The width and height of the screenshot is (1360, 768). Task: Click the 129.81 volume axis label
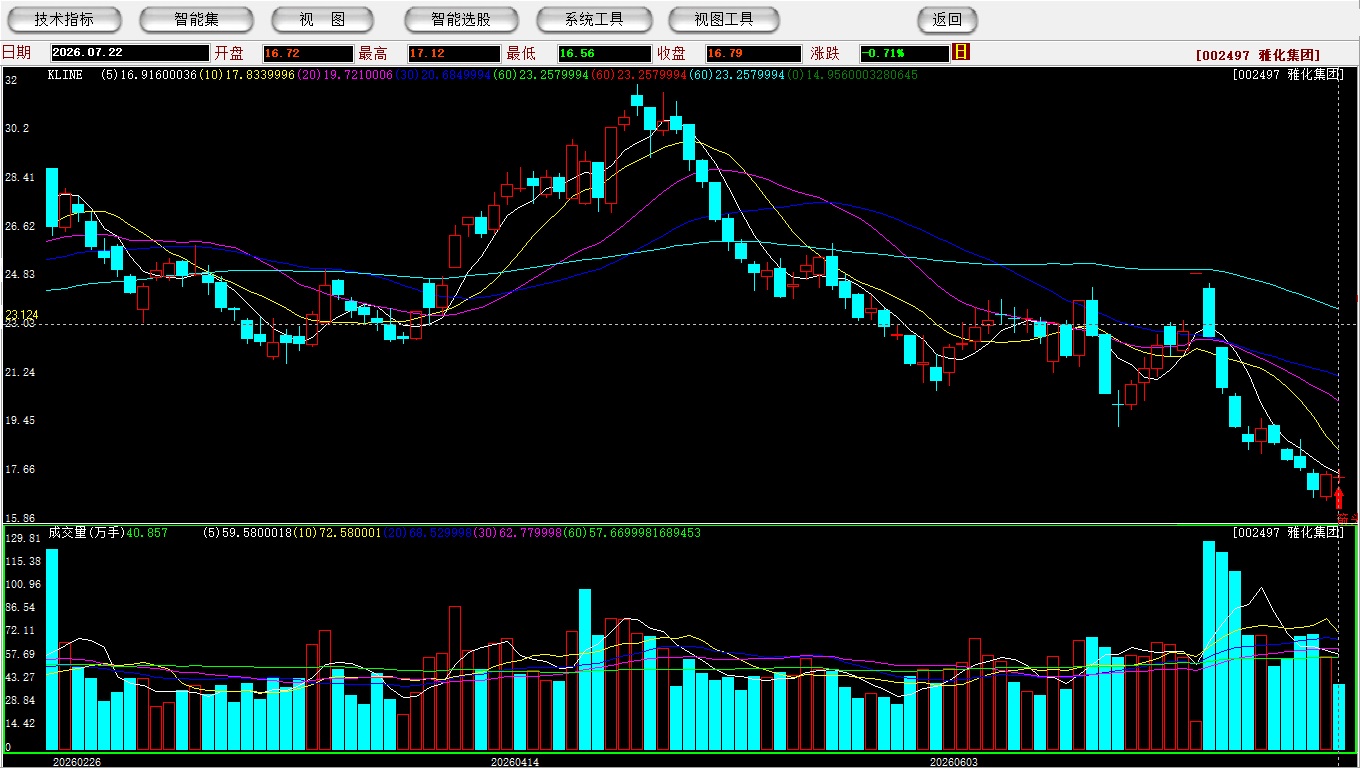click(22, 538)
